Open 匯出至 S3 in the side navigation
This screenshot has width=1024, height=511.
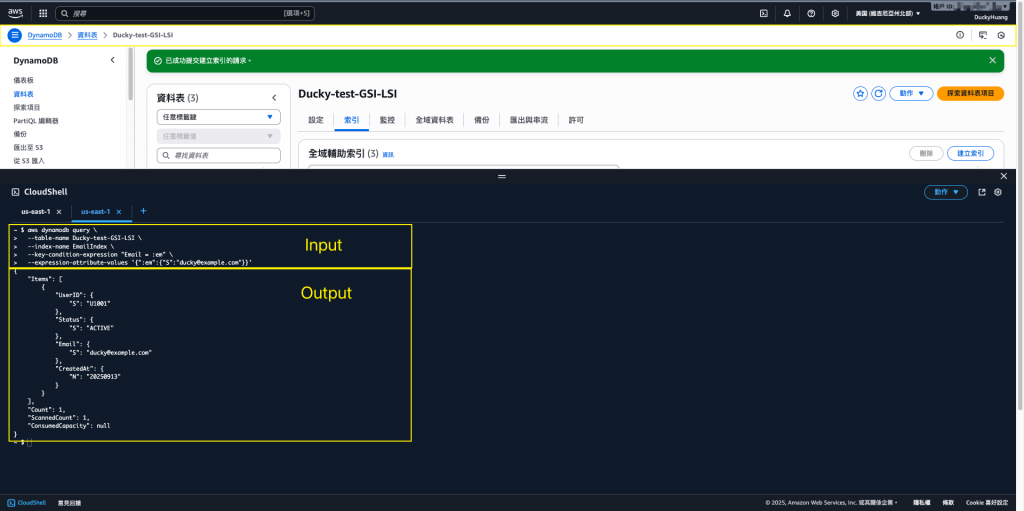click(28, 148)
